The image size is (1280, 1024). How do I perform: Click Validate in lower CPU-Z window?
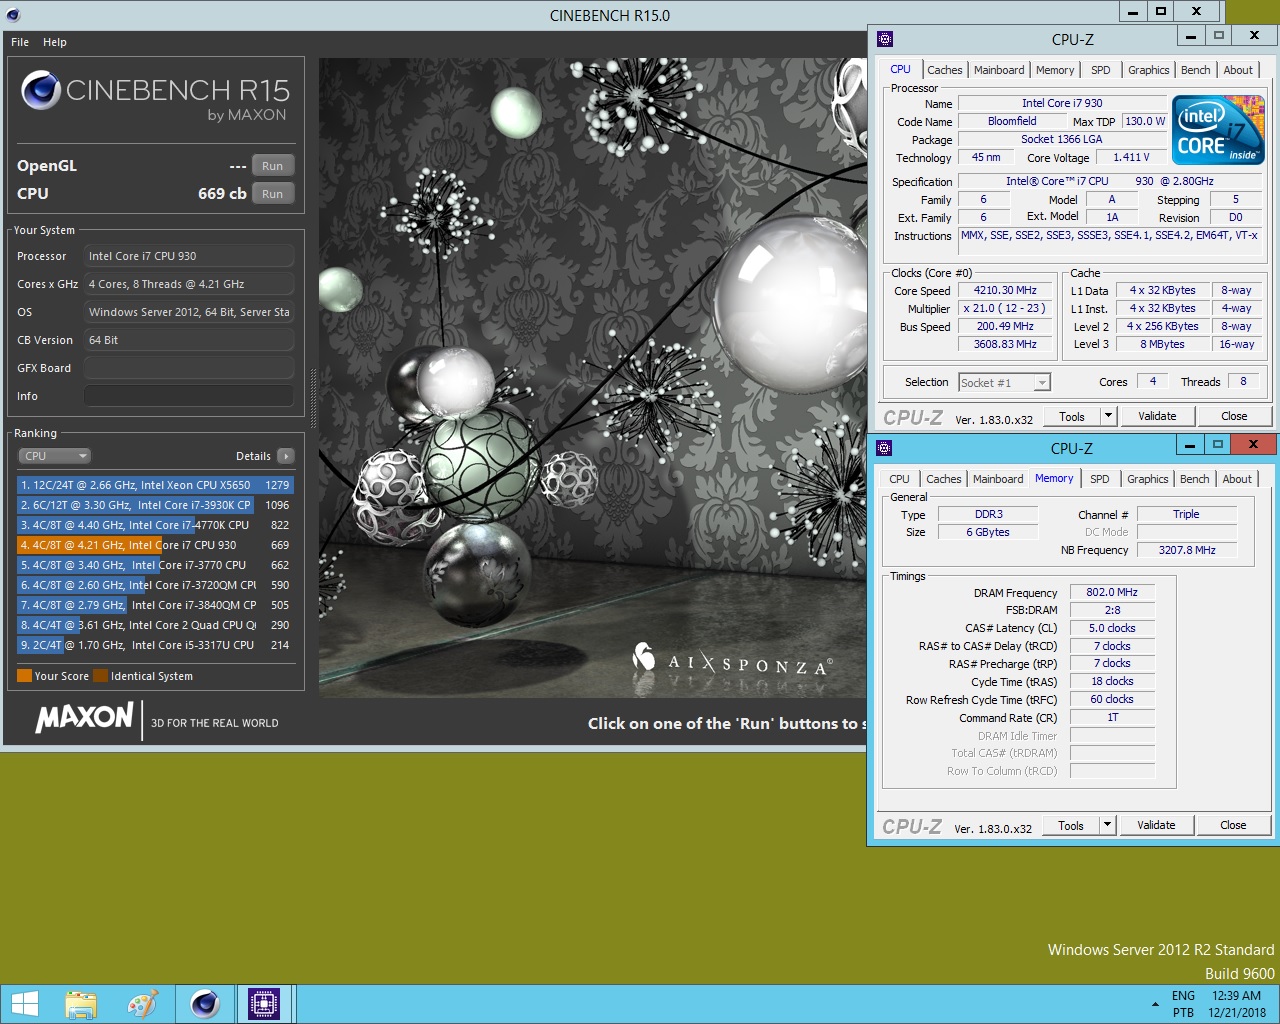click(1156, 825)
